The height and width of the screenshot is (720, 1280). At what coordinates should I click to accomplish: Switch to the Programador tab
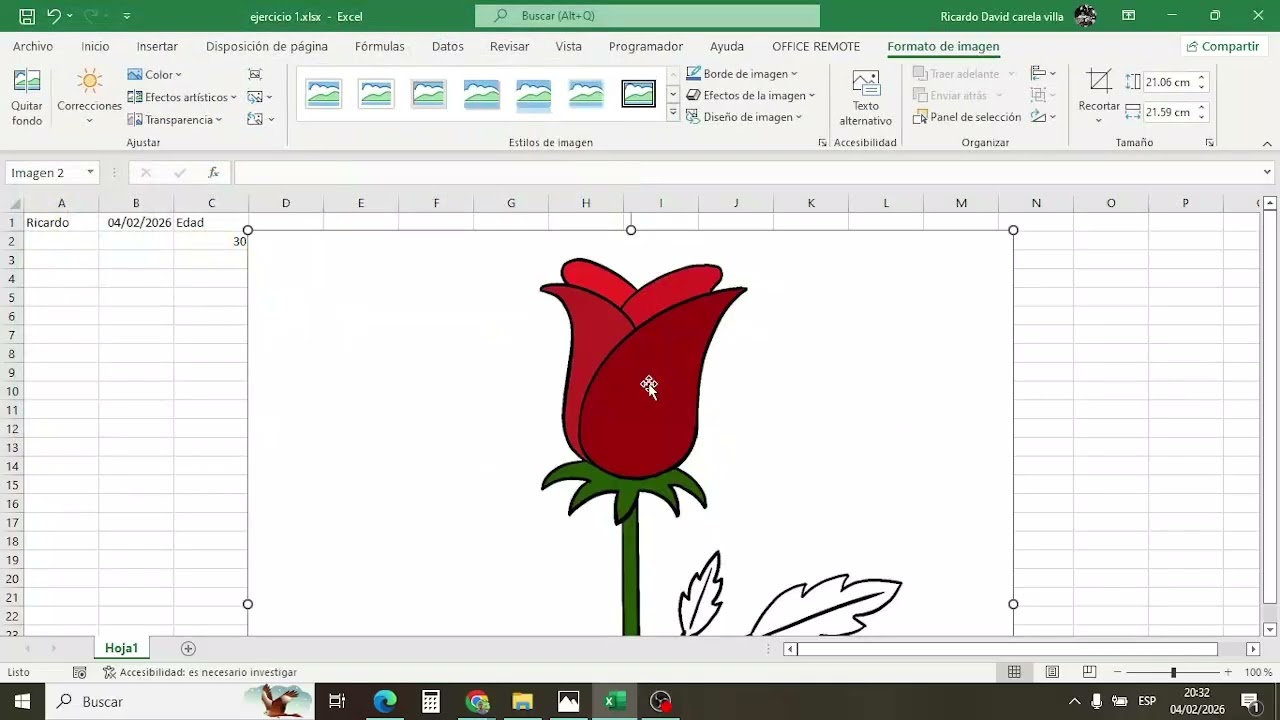pos(646,47)
